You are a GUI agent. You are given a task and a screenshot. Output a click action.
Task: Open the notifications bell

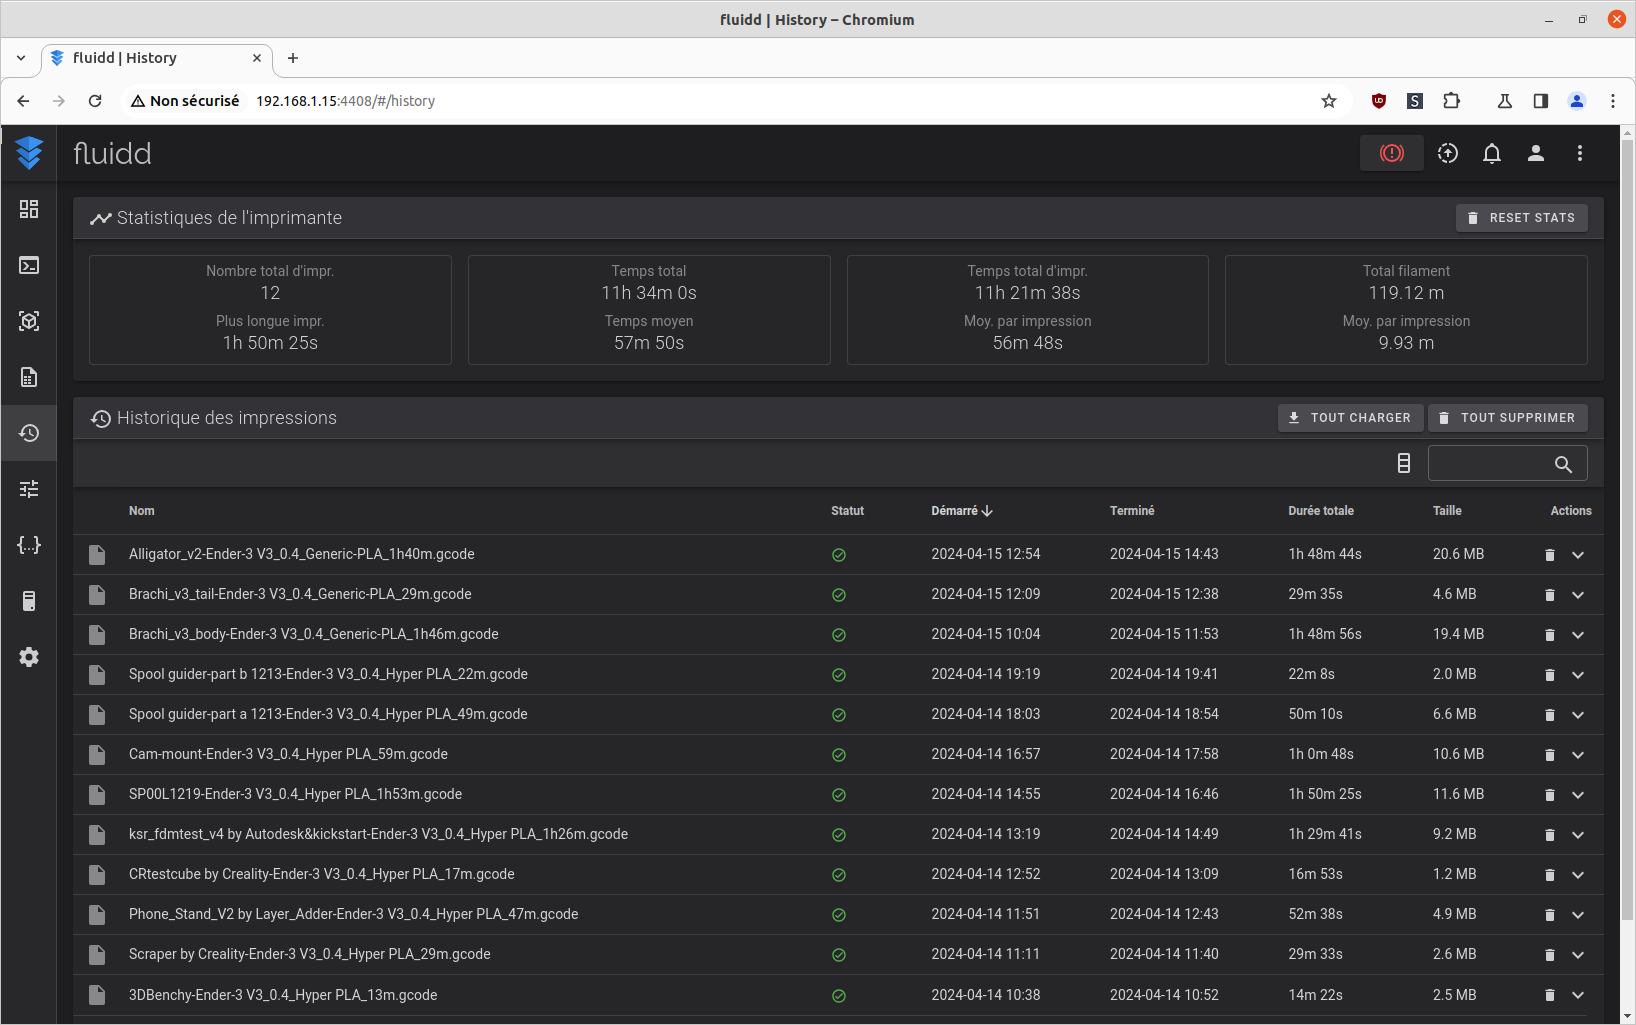[x=1491, y=153]
